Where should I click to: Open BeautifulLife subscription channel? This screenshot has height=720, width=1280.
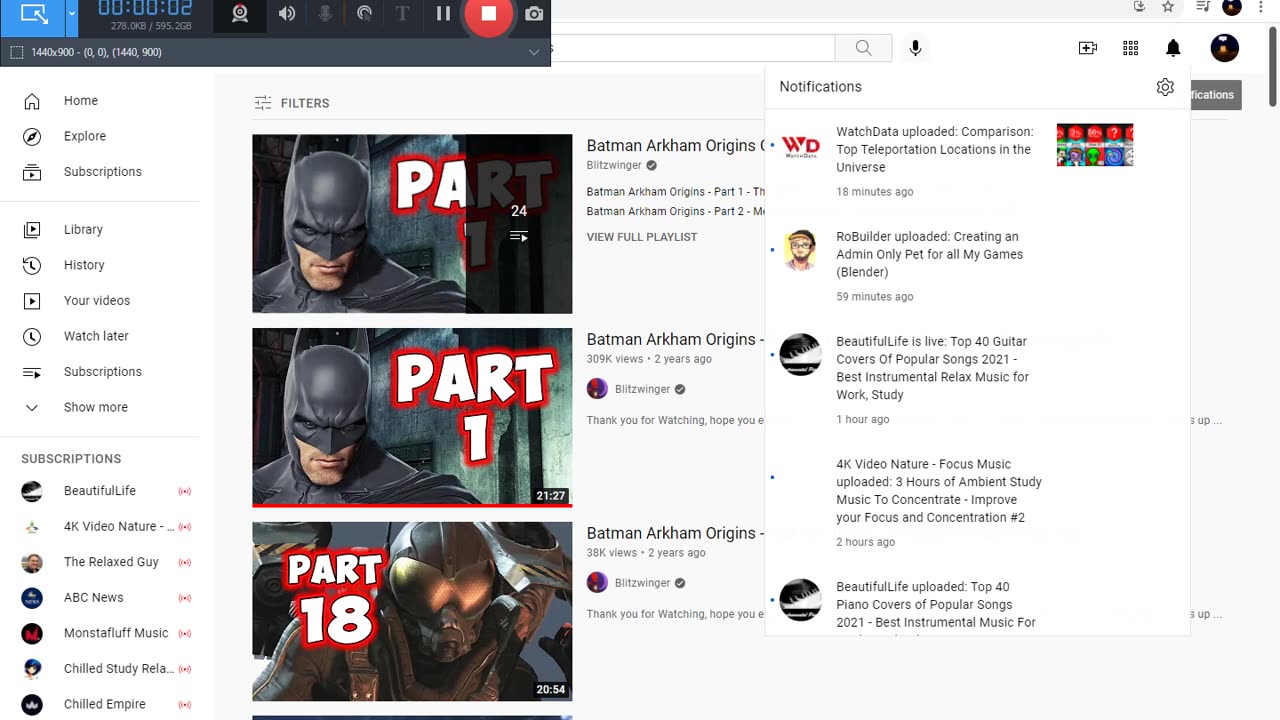click(x=100, y=491)
